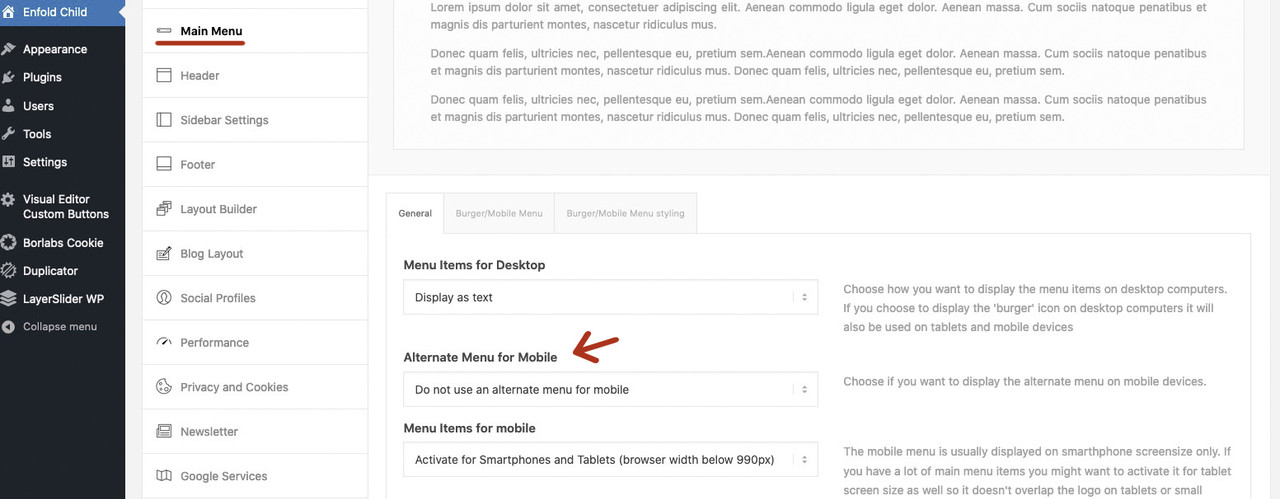Click the Collapse menu arrow icon
This screenshot has height=499, width=1280.
pyautogui.click(x=9, y=327)
